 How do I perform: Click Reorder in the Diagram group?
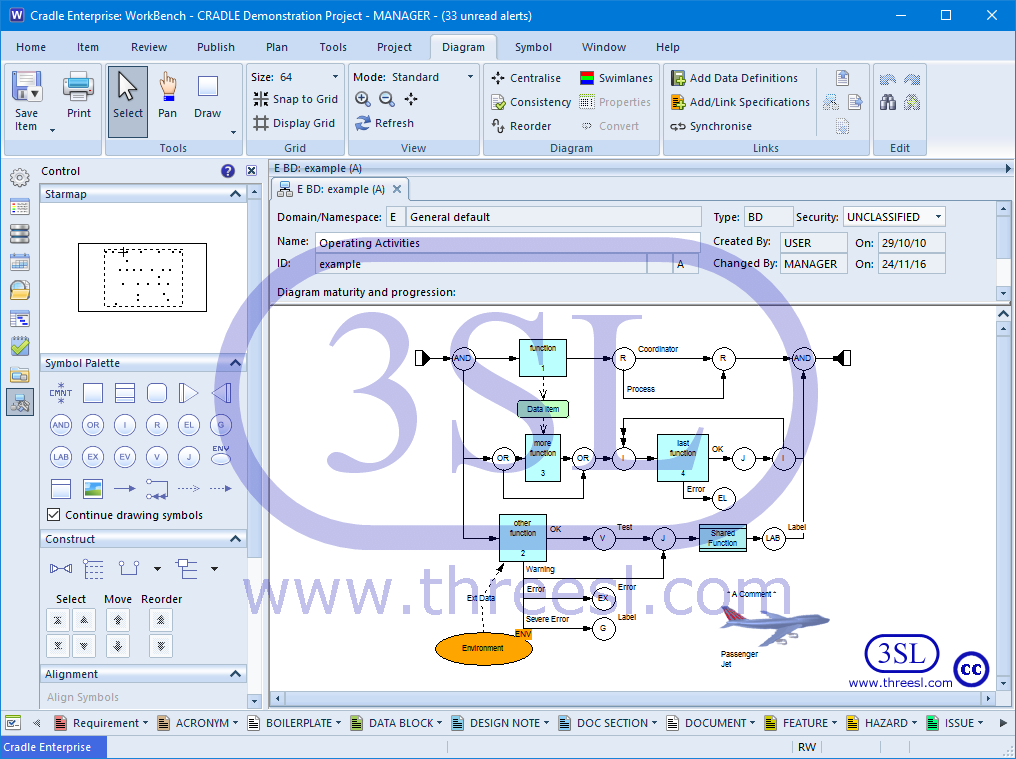tap(522, 126)
